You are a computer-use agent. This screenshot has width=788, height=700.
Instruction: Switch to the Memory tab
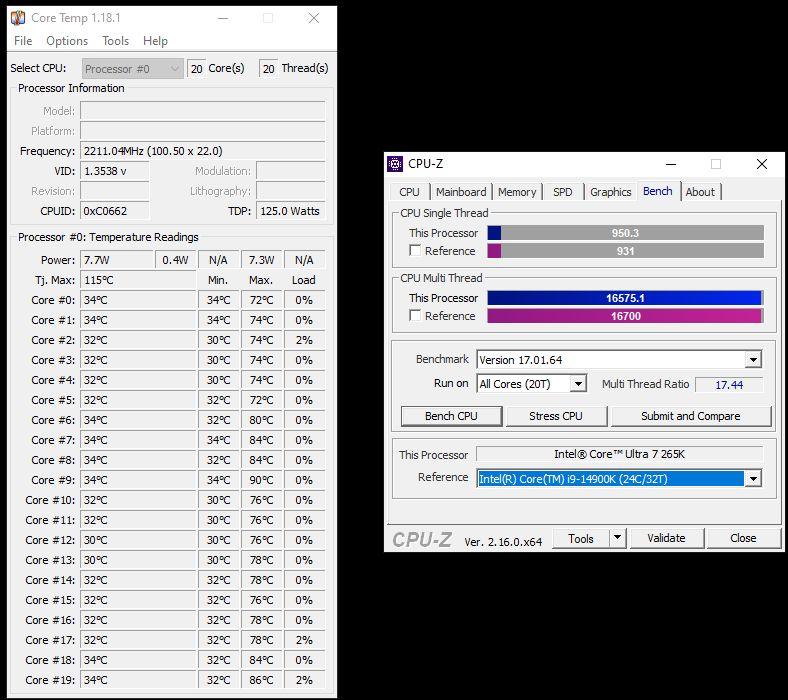(517, 192)
